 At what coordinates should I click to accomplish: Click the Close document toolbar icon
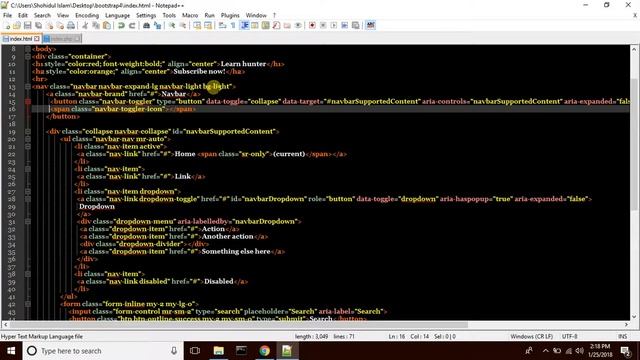click(49, 25)
